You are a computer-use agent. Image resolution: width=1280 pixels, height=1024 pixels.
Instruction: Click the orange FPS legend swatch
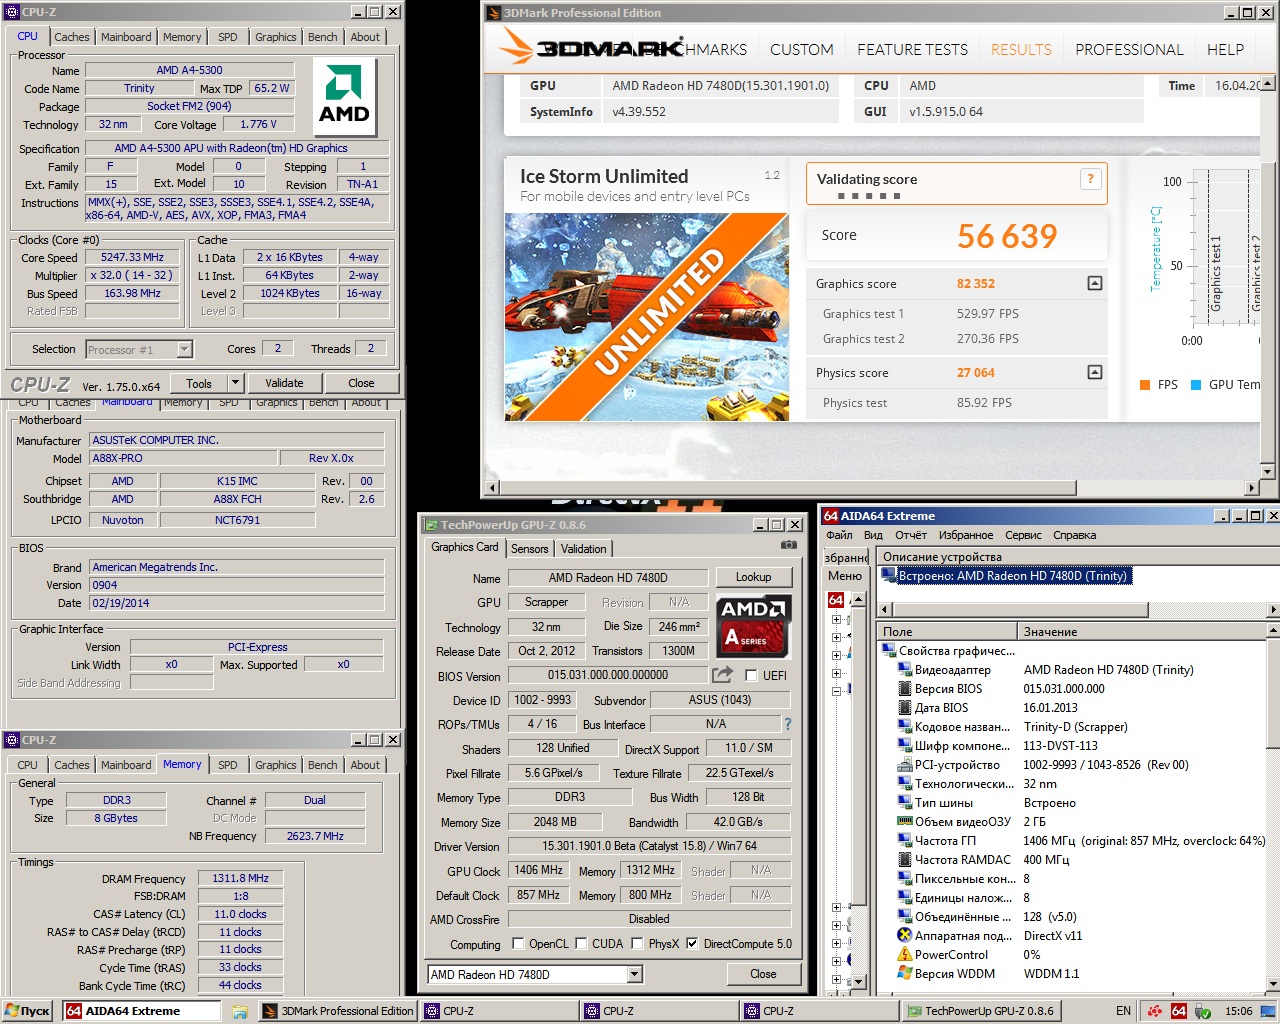1145,385
